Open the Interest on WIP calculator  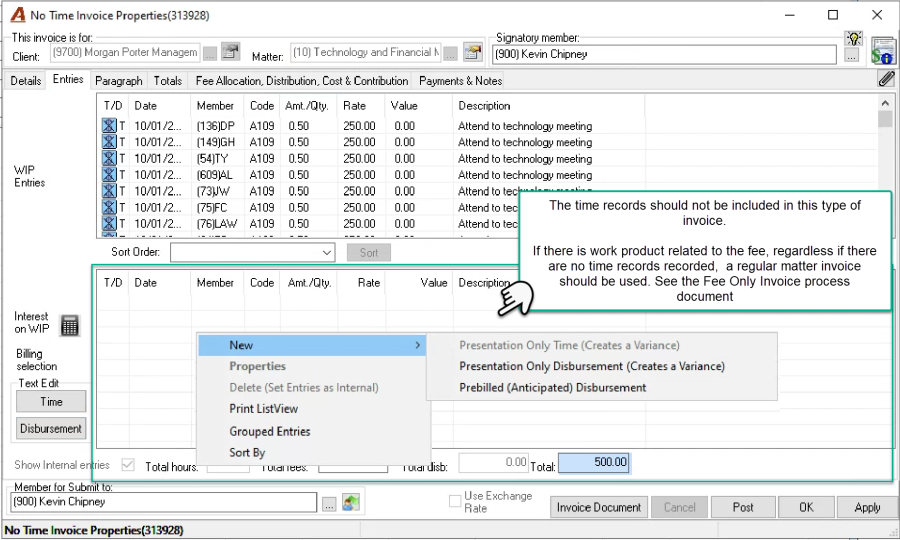click(x=69, y=325)
